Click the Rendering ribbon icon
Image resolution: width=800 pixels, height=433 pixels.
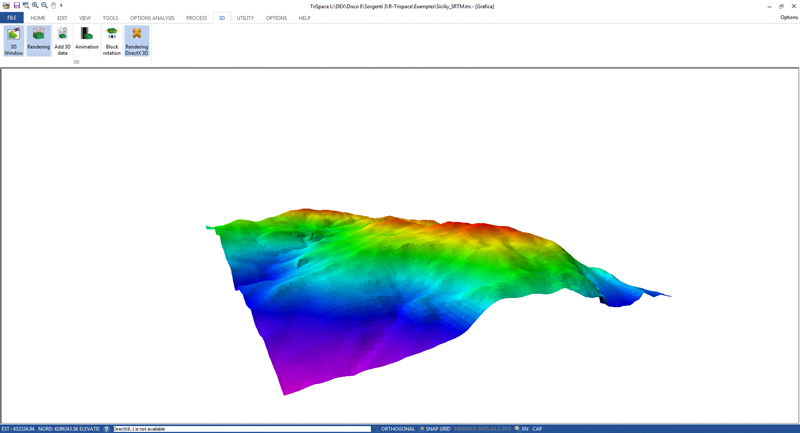pyautogui.click(x=38, y=40)
